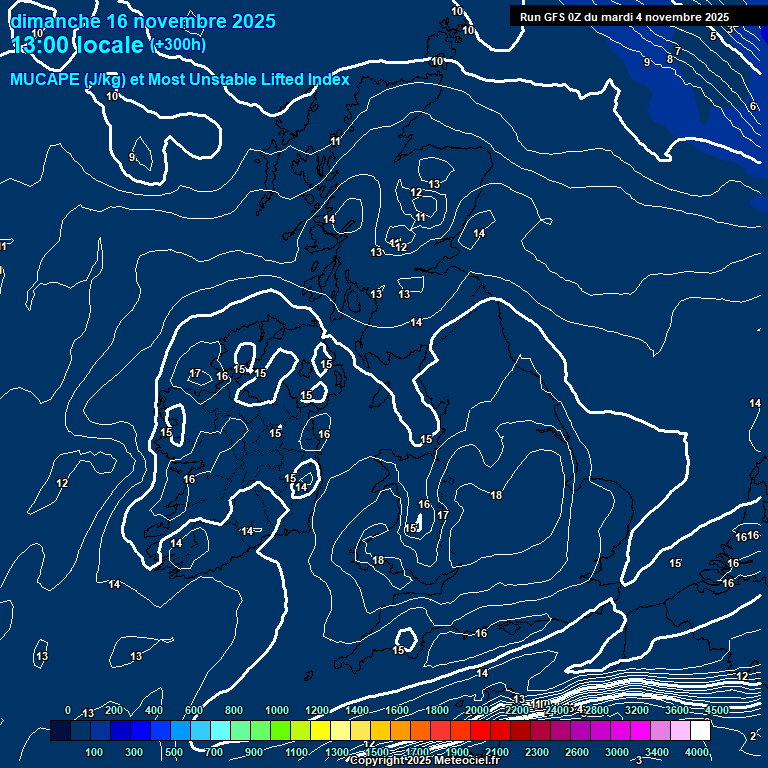Click the '3000' legend scale label
Viewport: 768px width, 768px height.
[x=617, y=752]
